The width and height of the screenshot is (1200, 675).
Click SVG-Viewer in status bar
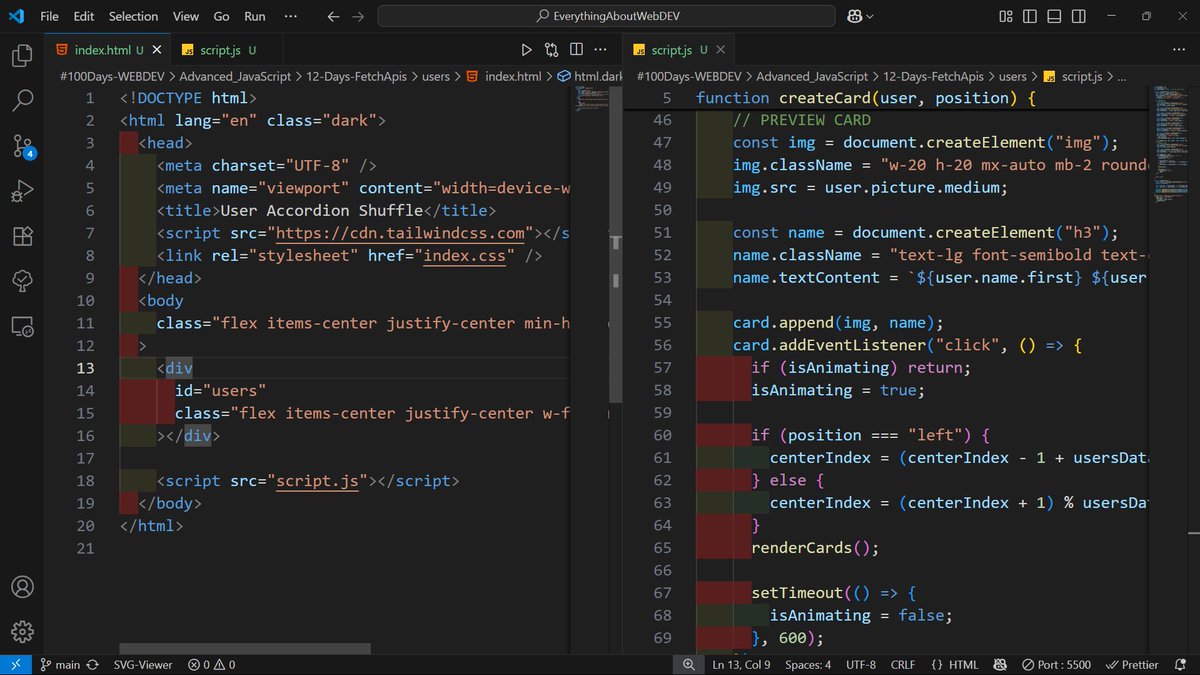tap(142, 664)
